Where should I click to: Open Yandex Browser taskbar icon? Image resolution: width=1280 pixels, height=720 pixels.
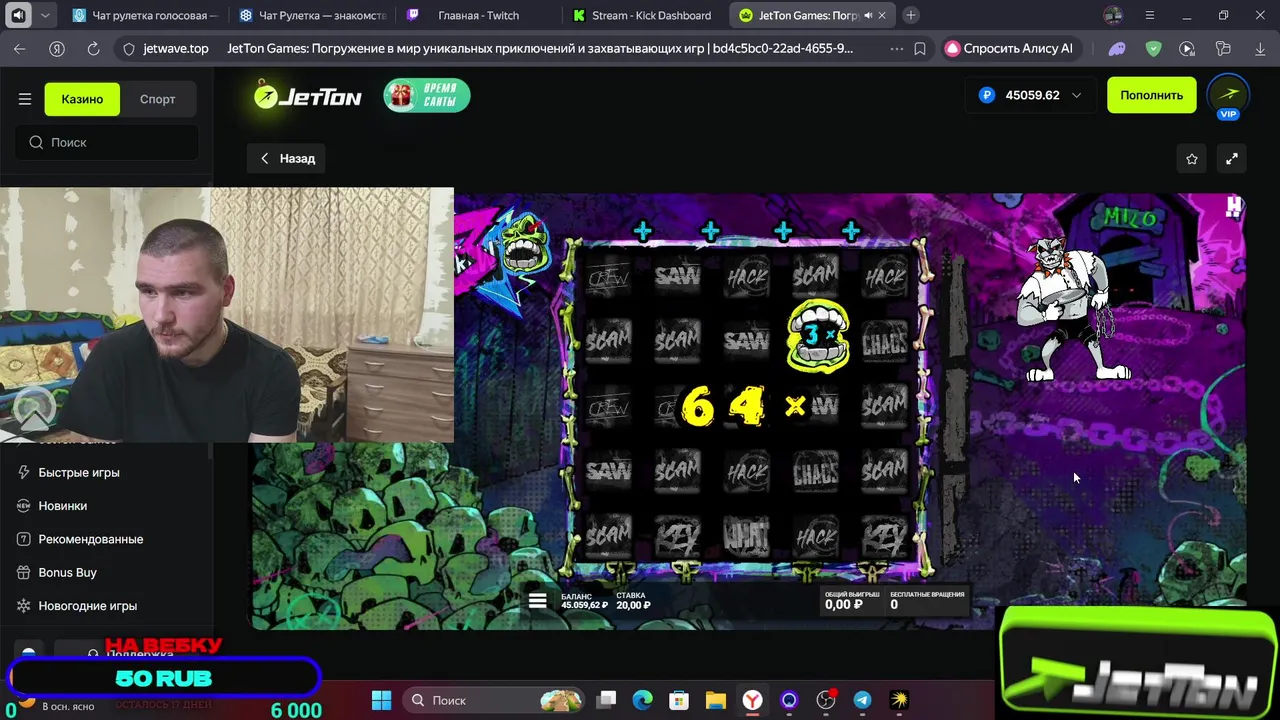click(x=752, y=700)
